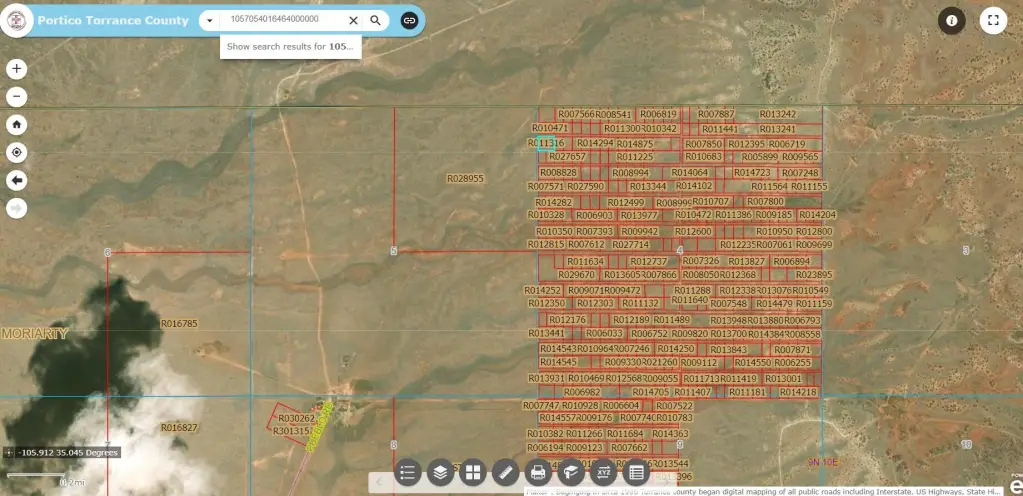This screenshot has height=496, width=1023.
Task: Go back to the previous map extent
Action: coord(16,181)
